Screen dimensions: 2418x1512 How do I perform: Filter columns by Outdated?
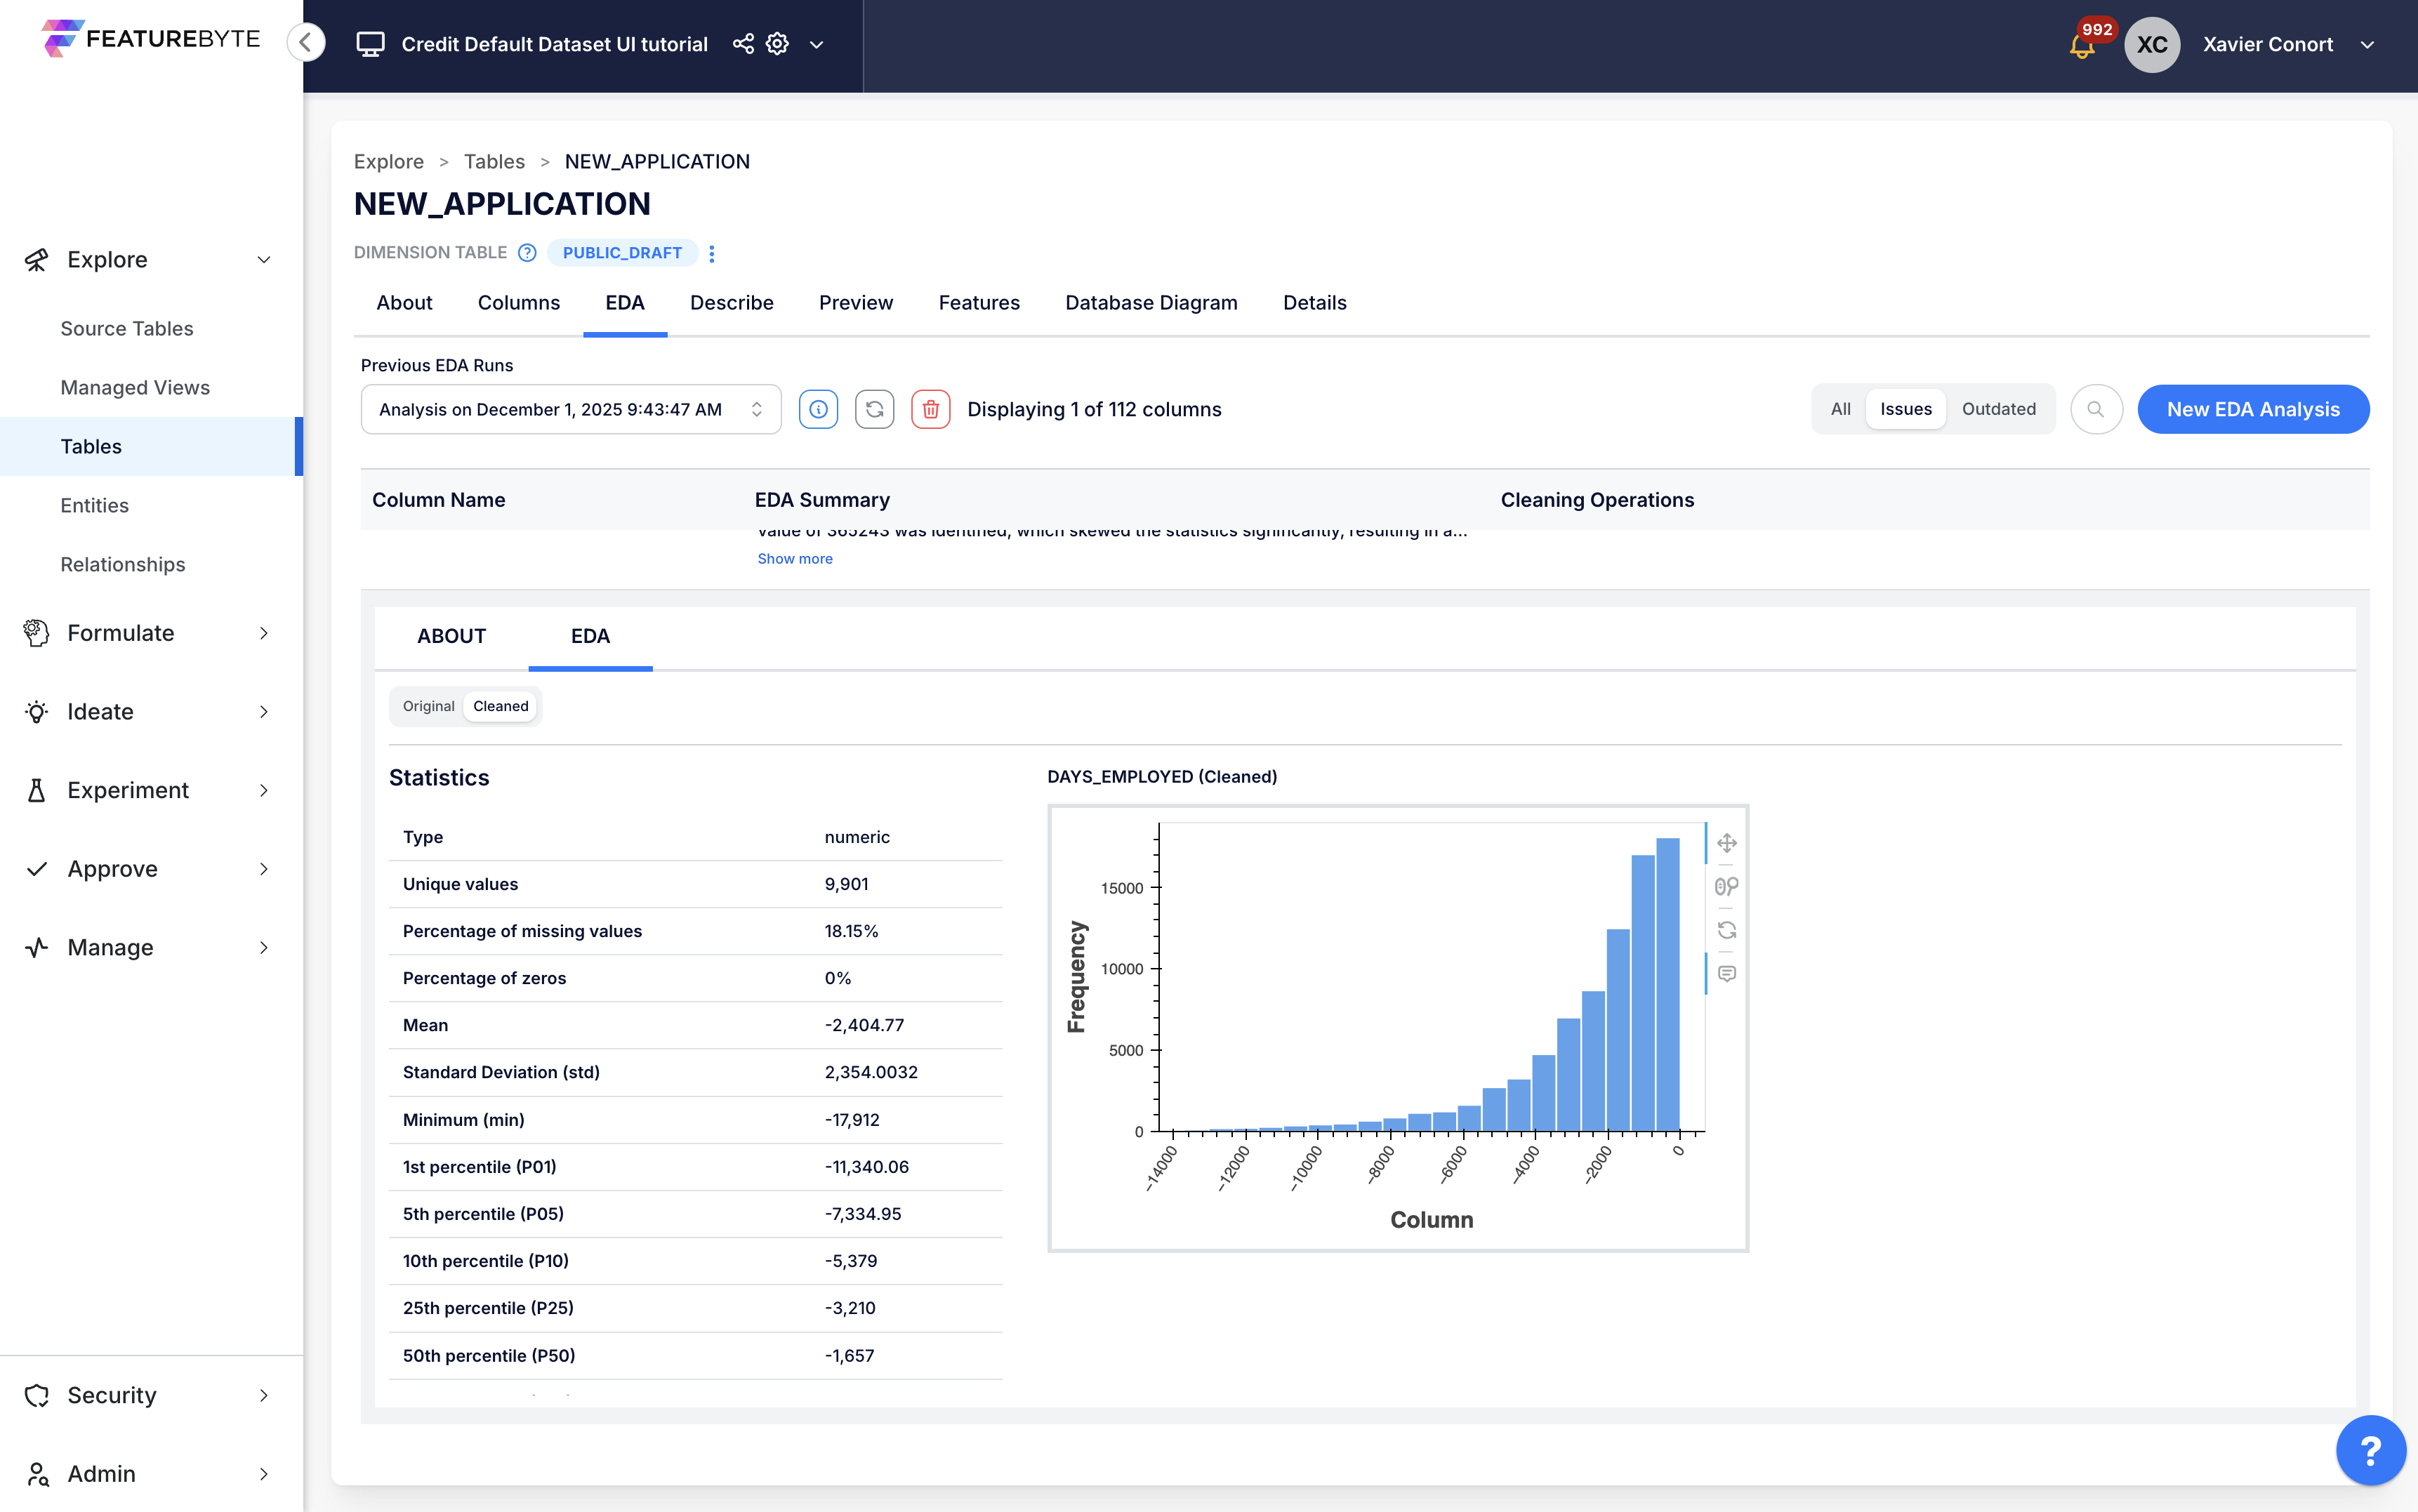[1998, 409]
